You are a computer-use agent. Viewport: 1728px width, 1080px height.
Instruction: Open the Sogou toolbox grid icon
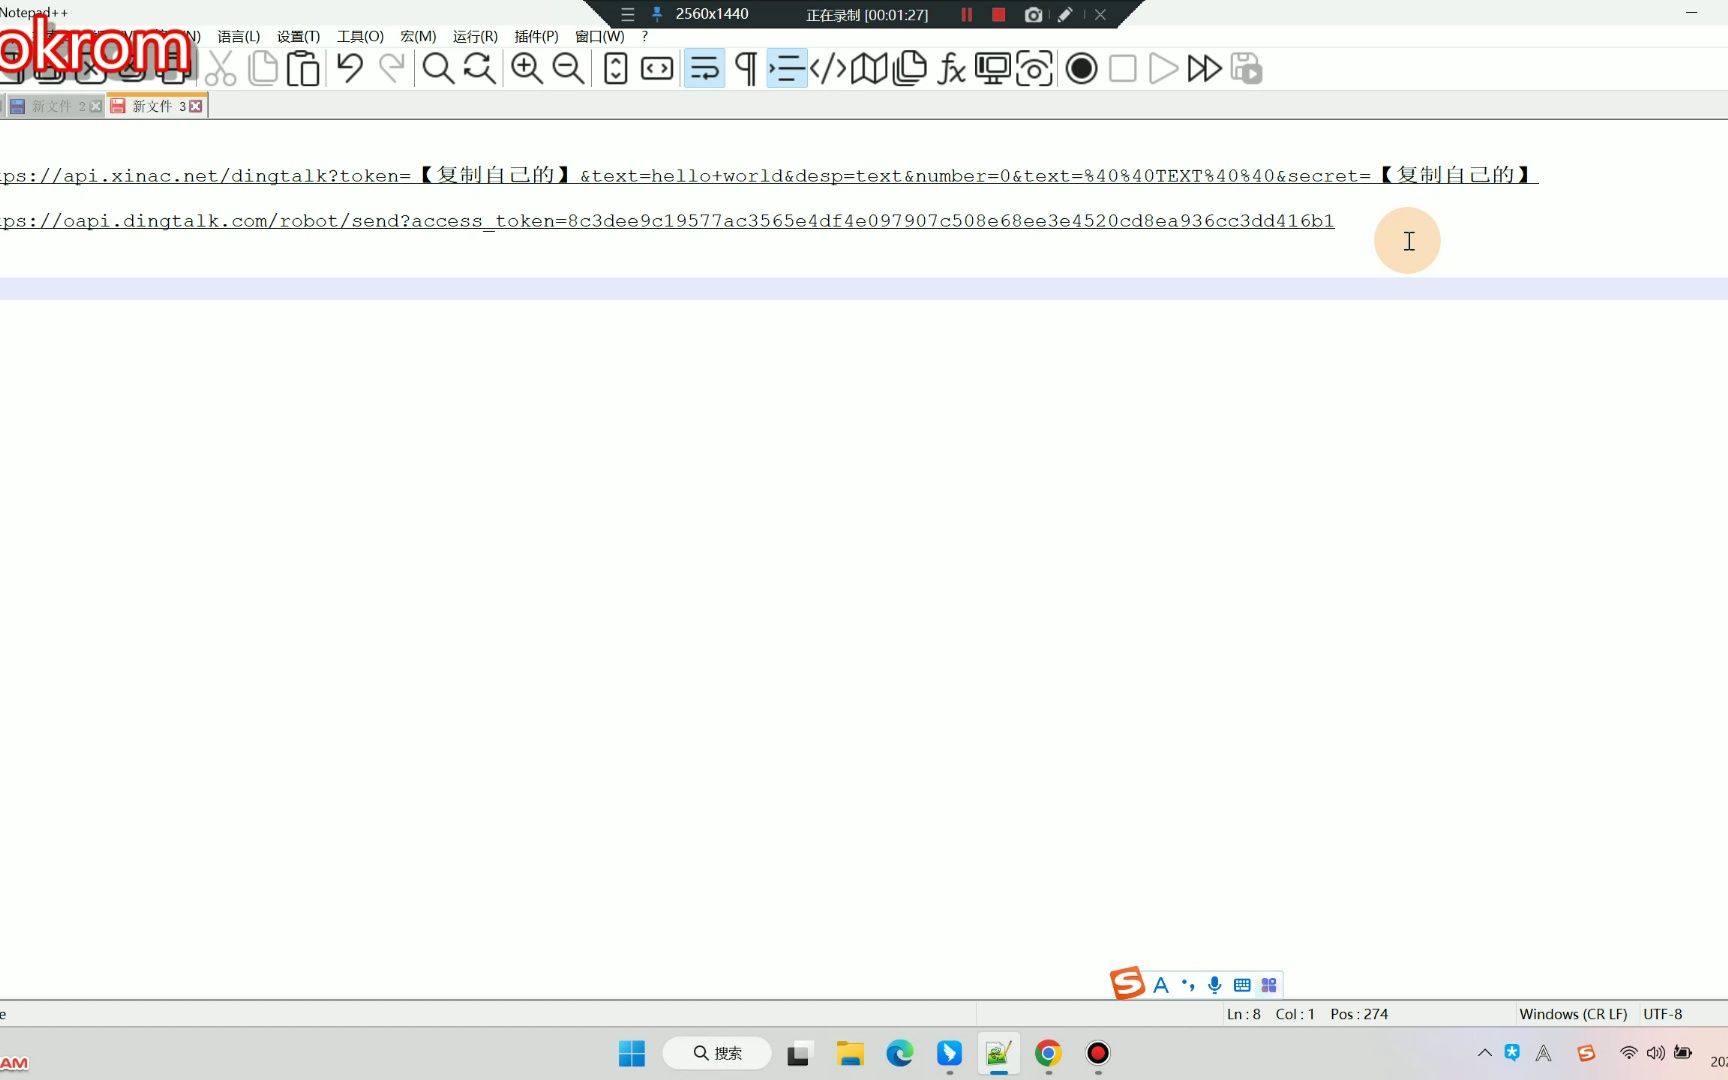click(1269, 985)
